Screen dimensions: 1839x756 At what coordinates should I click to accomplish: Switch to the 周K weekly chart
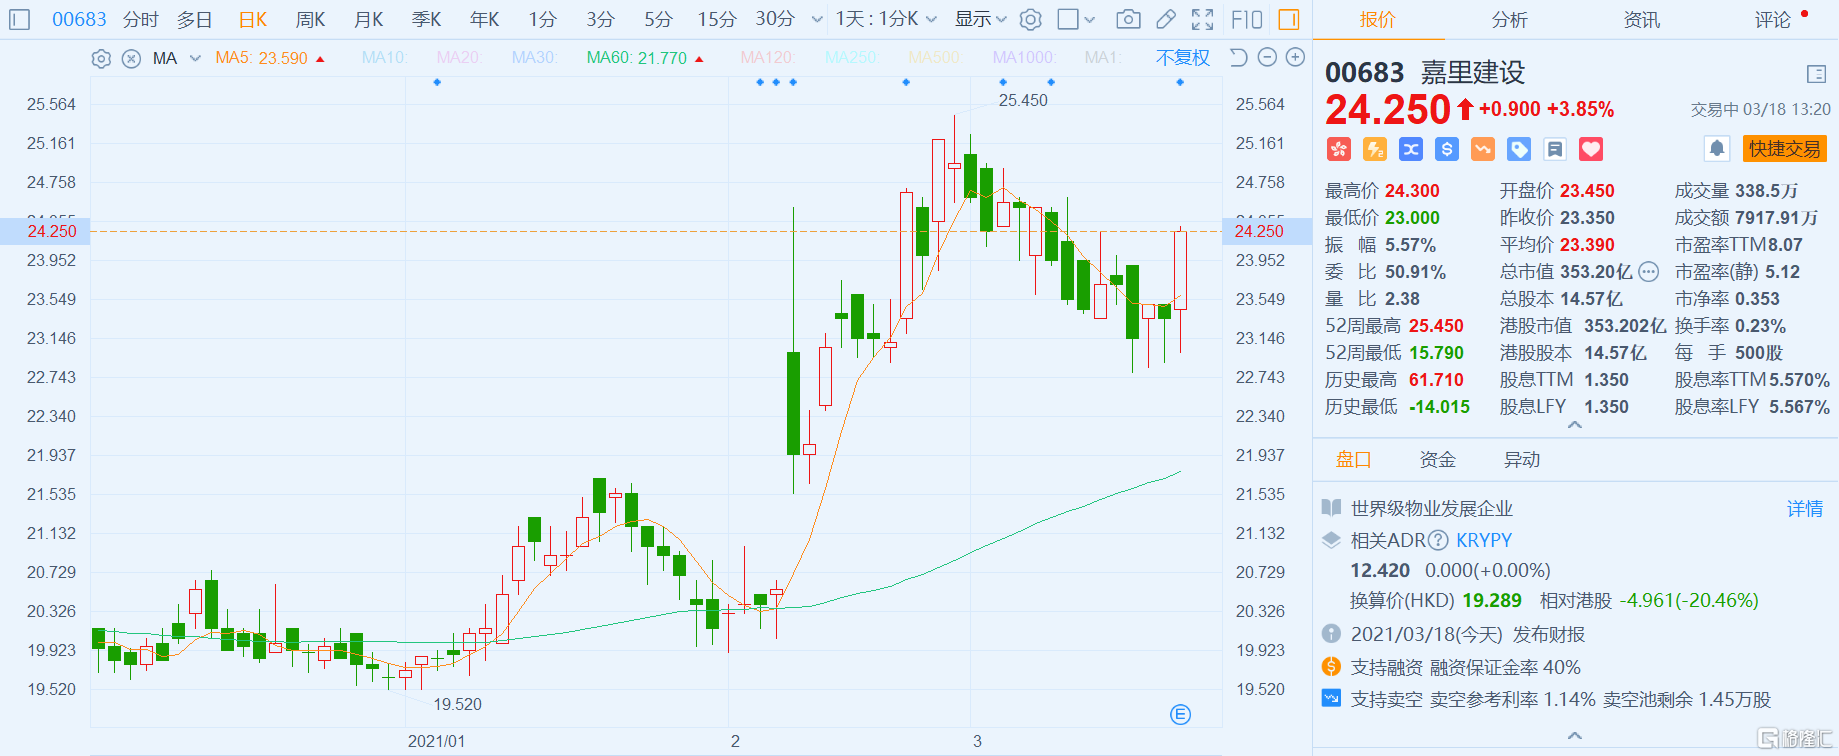click(310, 19)
